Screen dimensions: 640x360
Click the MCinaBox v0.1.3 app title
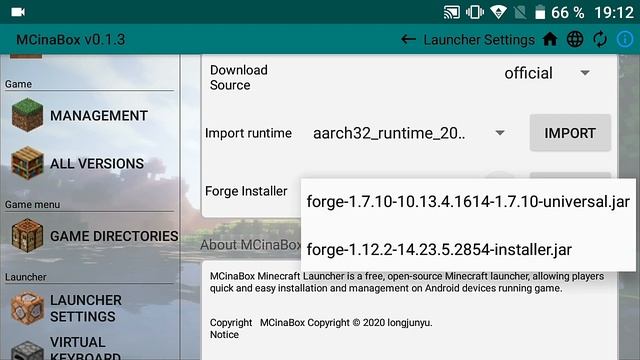[71, 40]
